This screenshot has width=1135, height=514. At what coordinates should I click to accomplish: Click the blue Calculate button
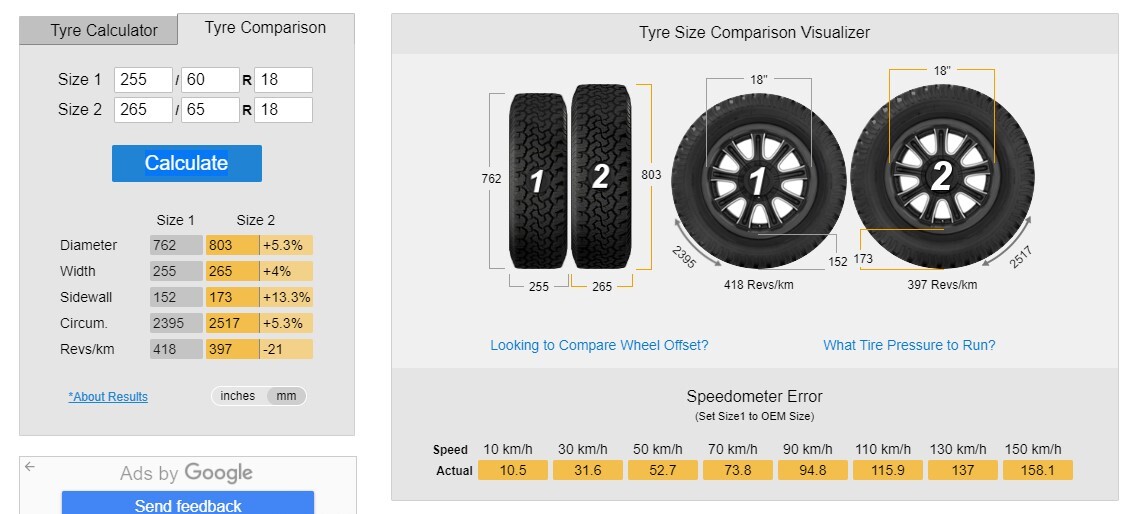(x=187, y=163)
